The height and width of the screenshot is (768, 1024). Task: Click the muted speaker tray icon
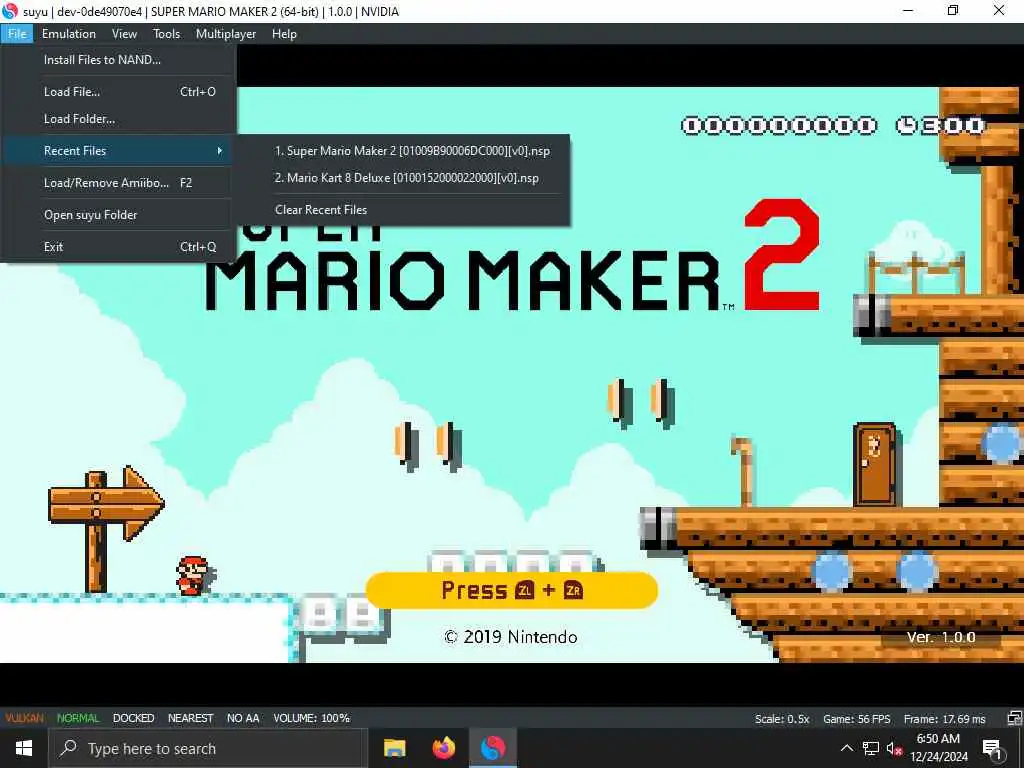tap(894, 748)
